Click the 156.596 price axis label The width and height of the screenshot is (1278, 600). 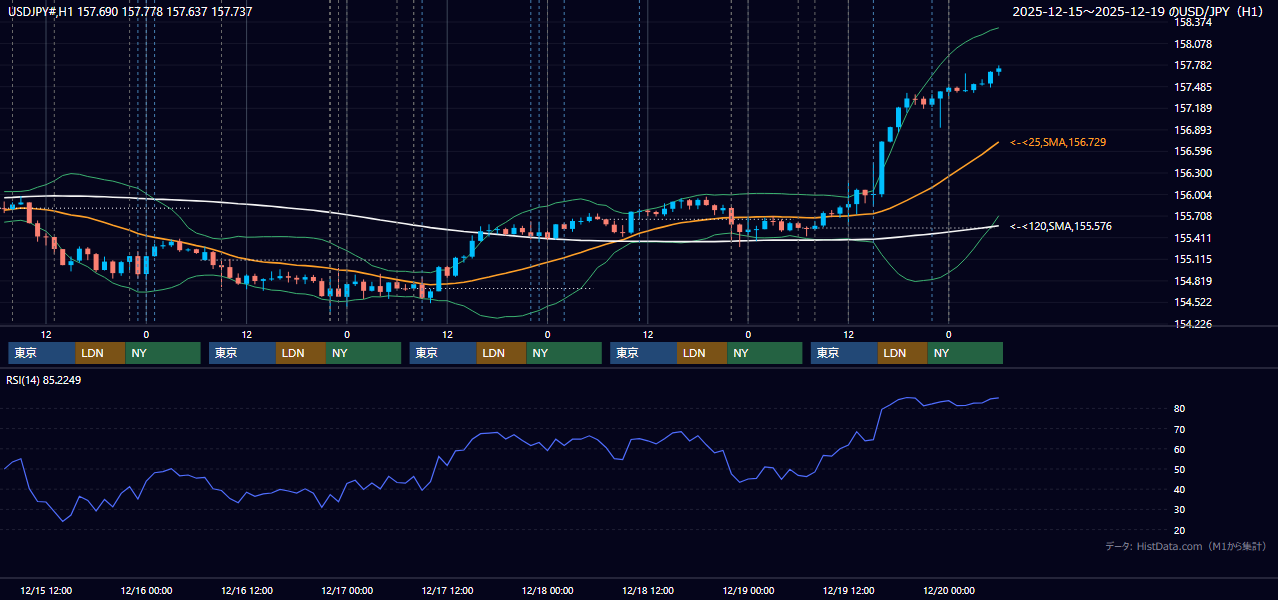tap(1193, 152)
